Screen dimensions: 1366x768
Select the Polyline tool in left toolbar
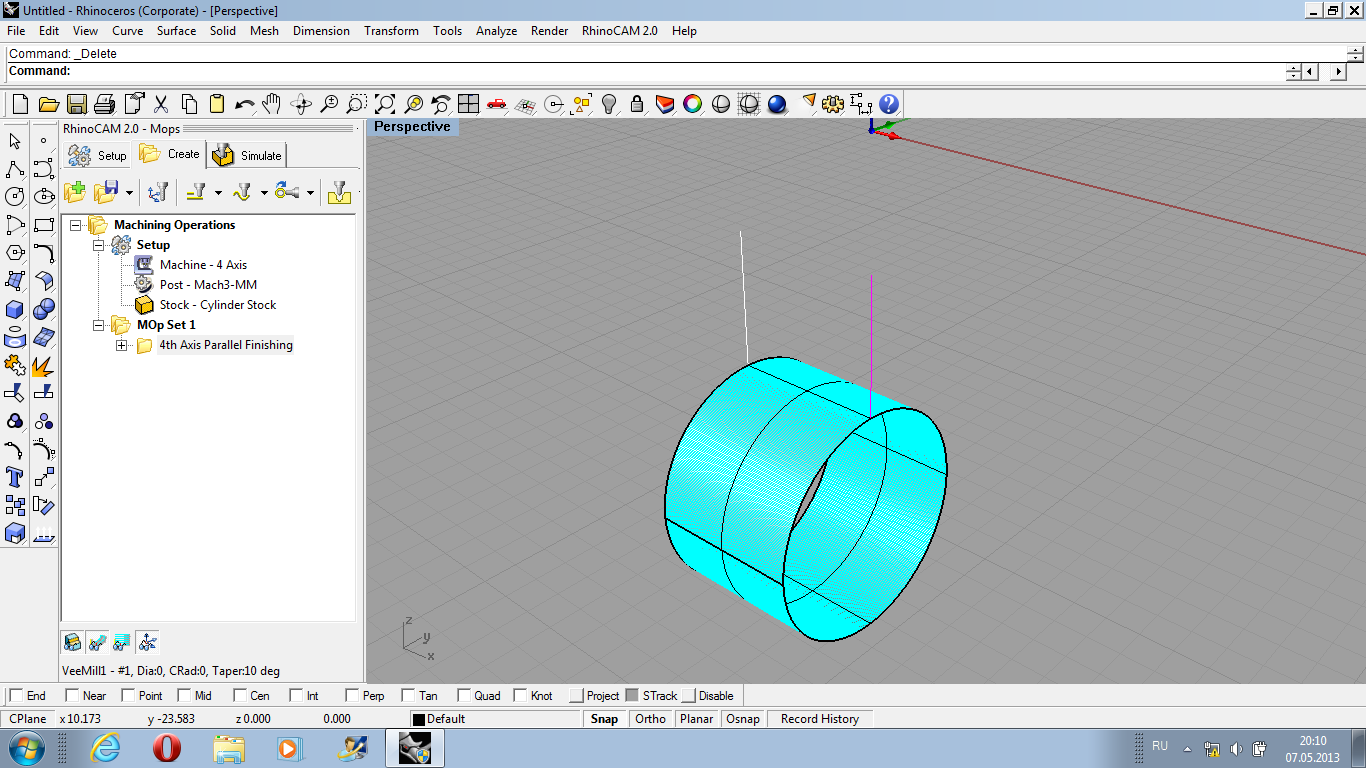click(x=15, y=169)
